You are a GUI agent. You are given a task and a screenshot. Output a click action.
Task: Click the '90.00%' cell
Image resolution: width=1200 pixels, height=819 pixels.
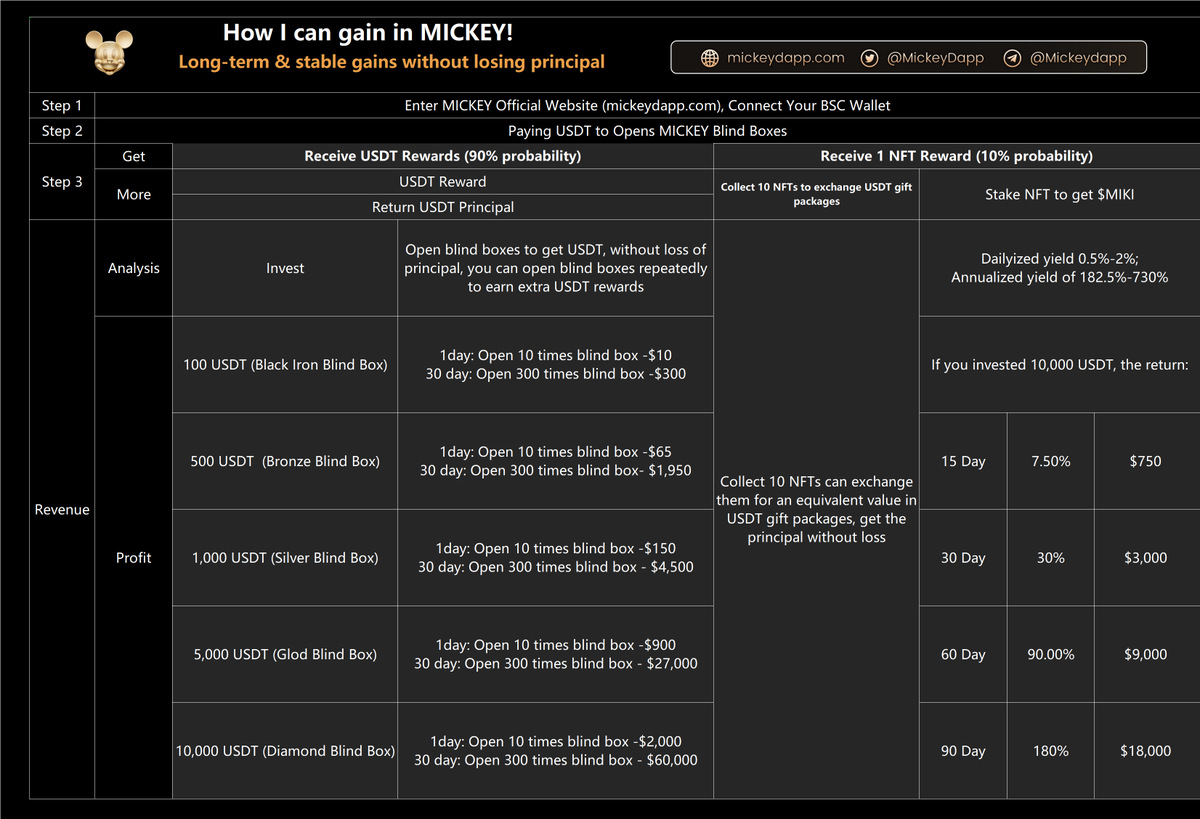click(x=1051, y=654)
